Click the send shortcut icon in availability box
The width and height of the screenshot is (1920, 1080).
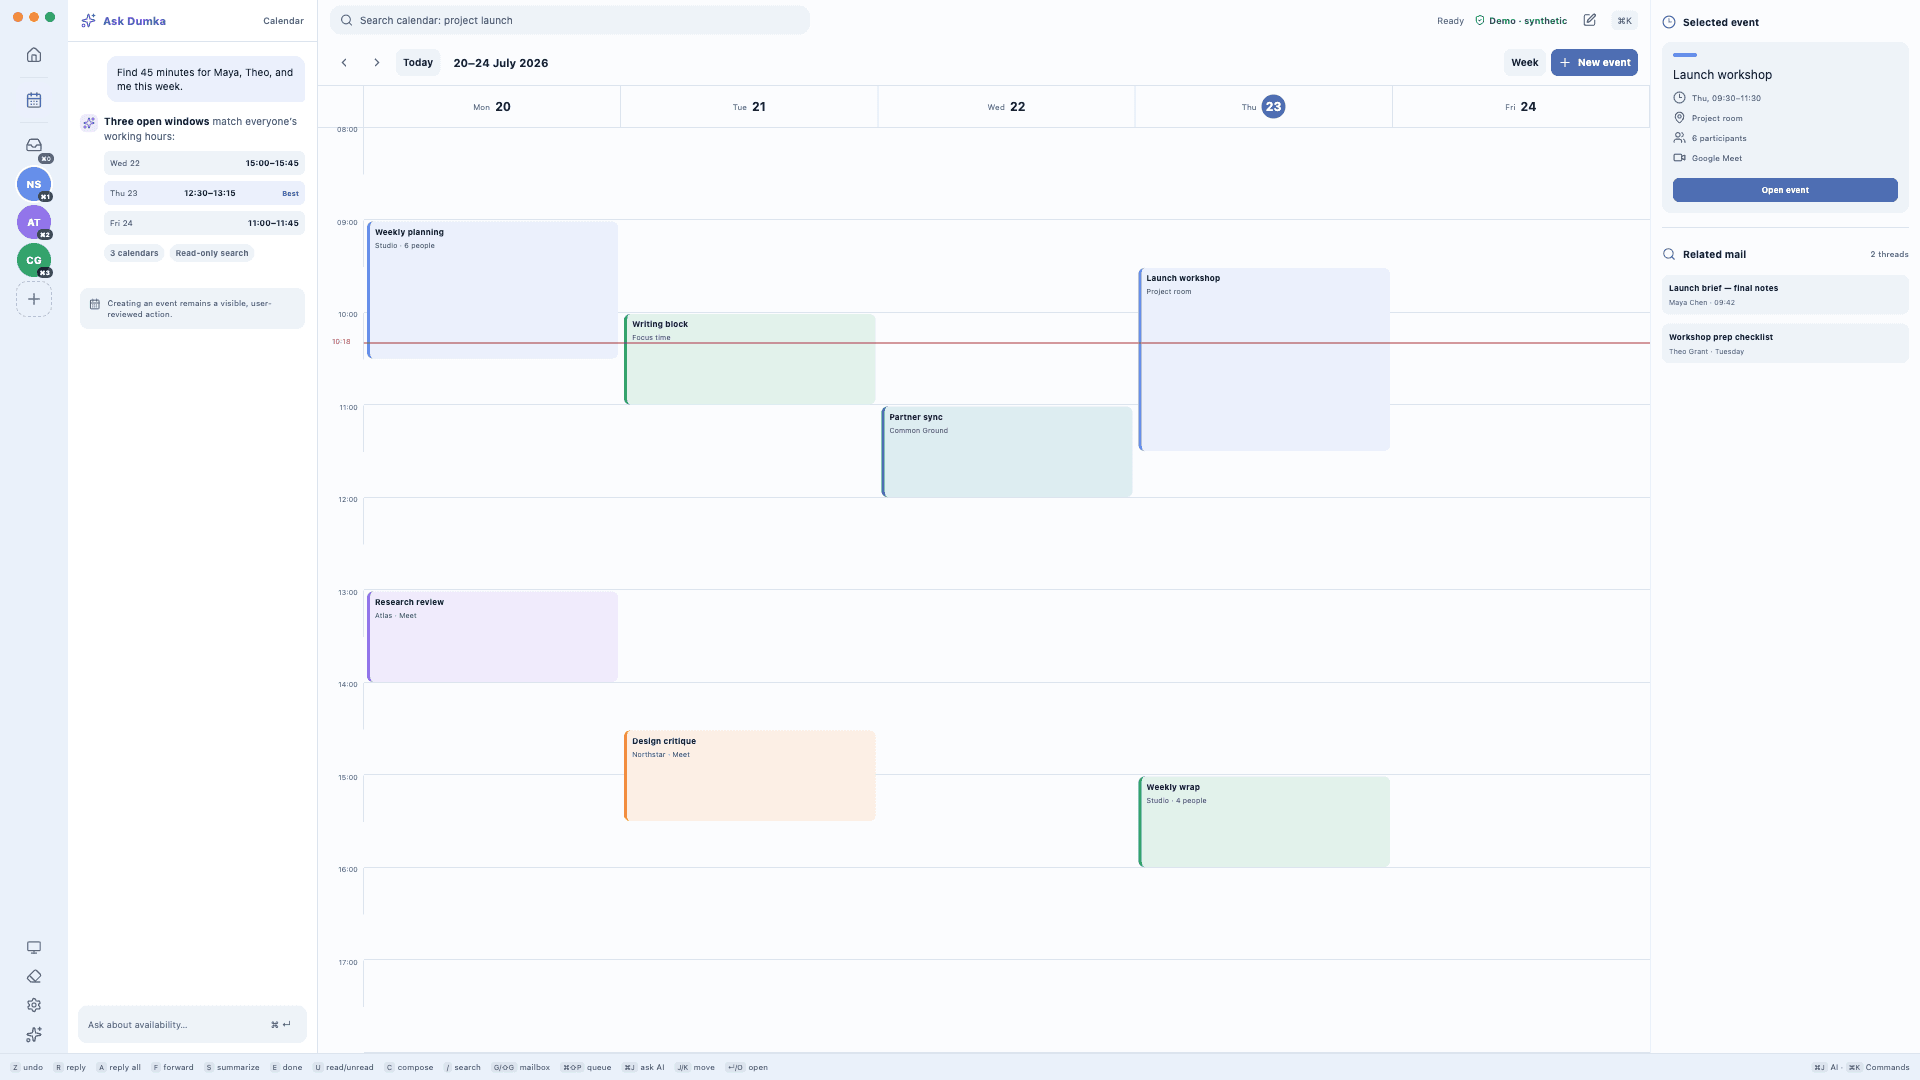pos(281,1025)
